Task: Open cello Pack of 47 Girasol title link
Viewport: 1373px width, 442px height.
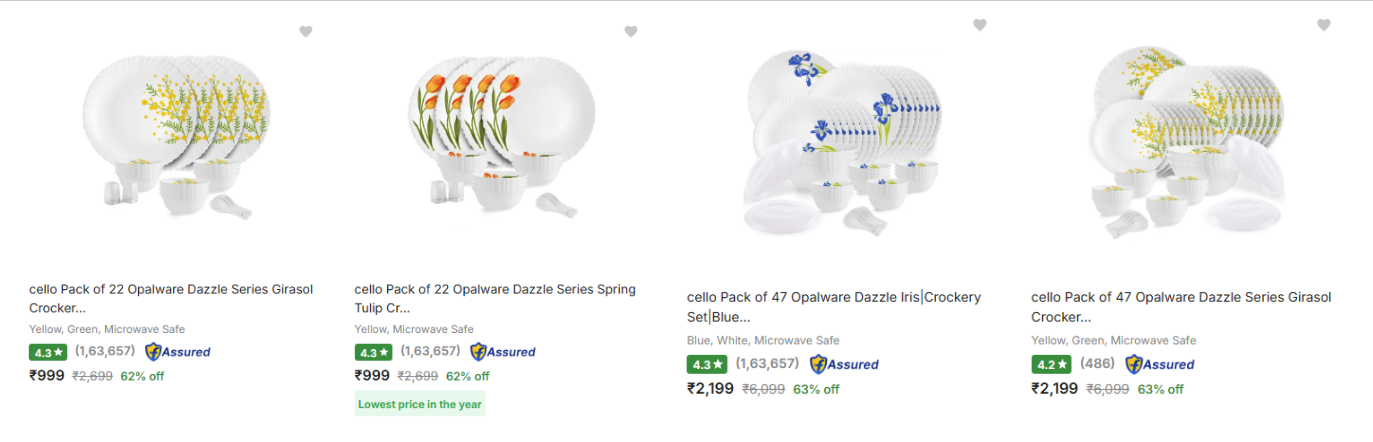Action: (x=1181, y=306)
